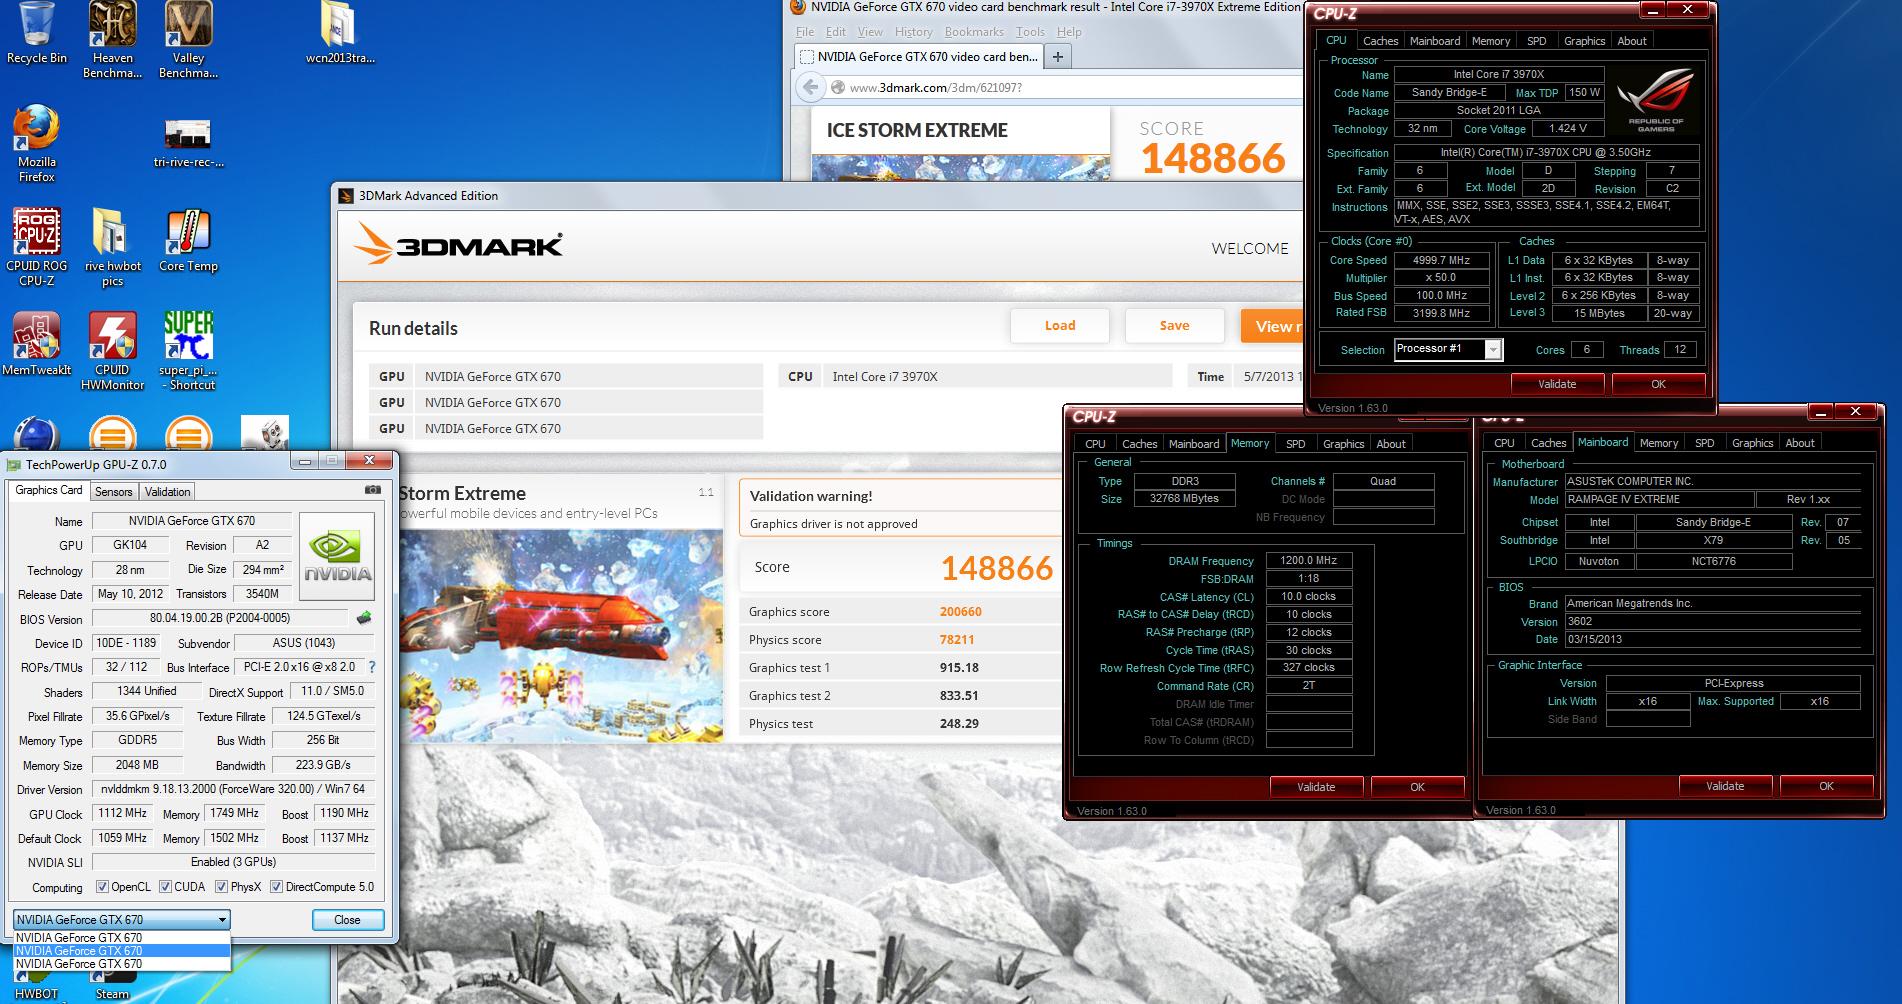Open the Firefox History menu

[913, 32]
